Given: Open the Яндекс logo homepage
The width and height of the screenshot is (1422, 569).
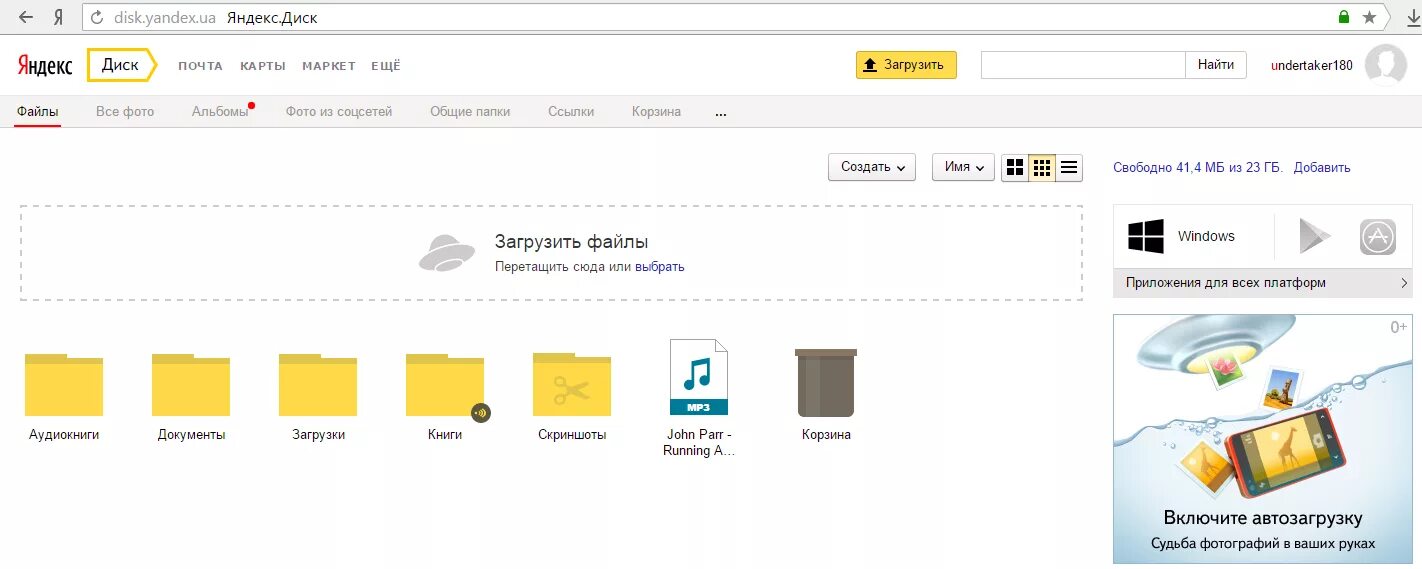Looking at the screenshot, I should [x=45, y=66].
